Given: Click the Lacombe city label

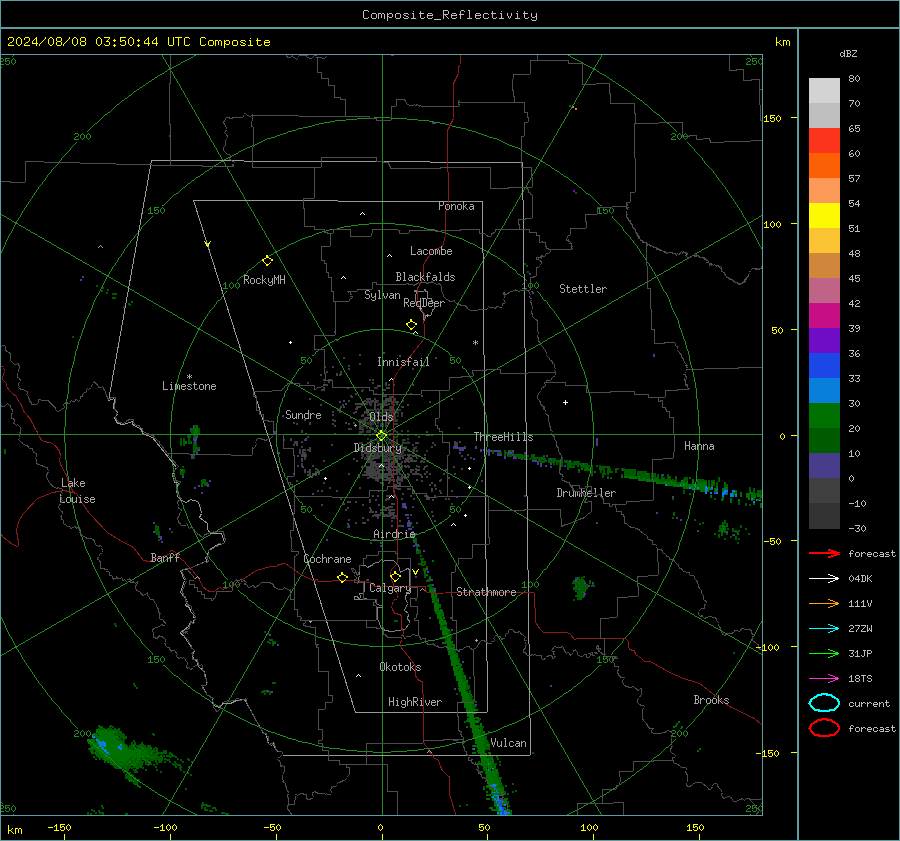Looking at the screenshot, I should pyautogui.click(x=431, y=251).
